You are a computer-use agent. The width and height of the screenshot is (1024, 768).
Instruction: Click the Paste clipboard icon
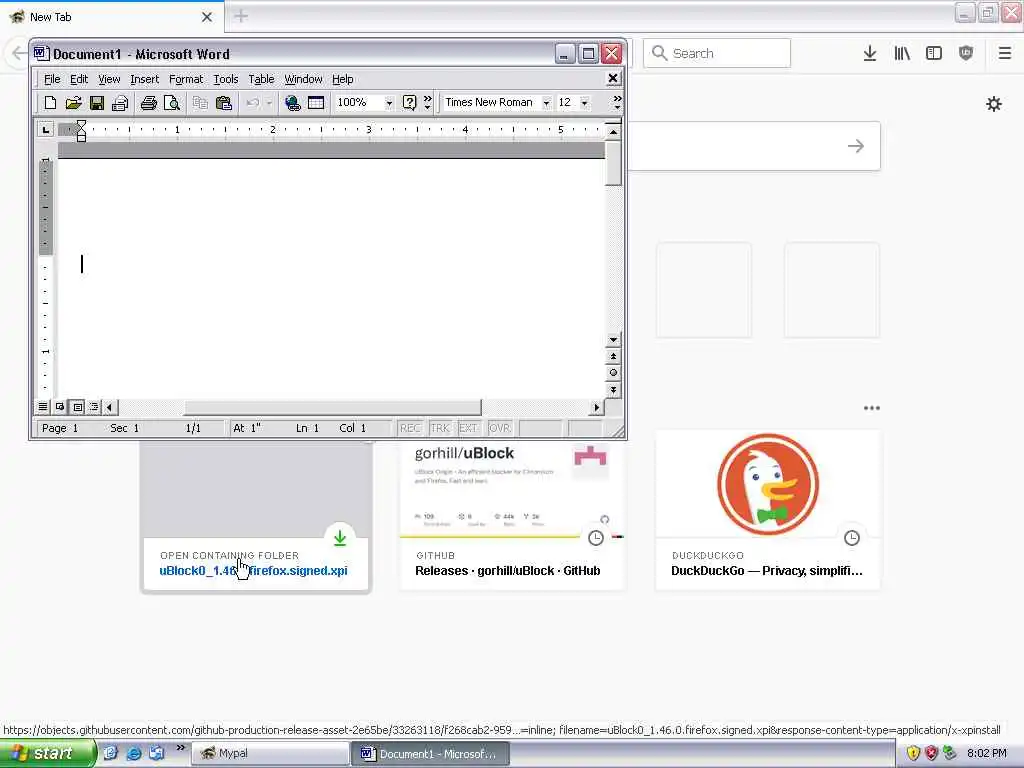223,103
